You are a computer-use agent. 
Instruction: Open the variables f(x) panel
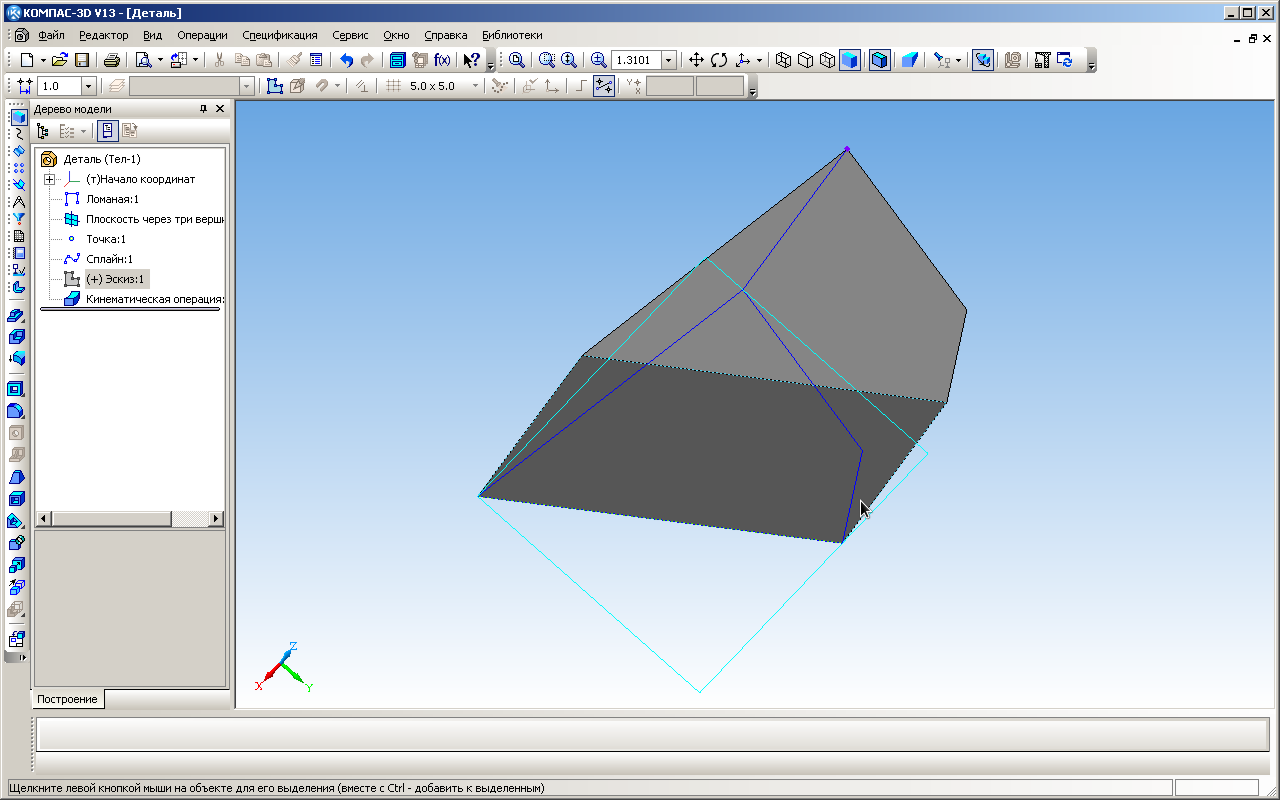pos(442,60)
